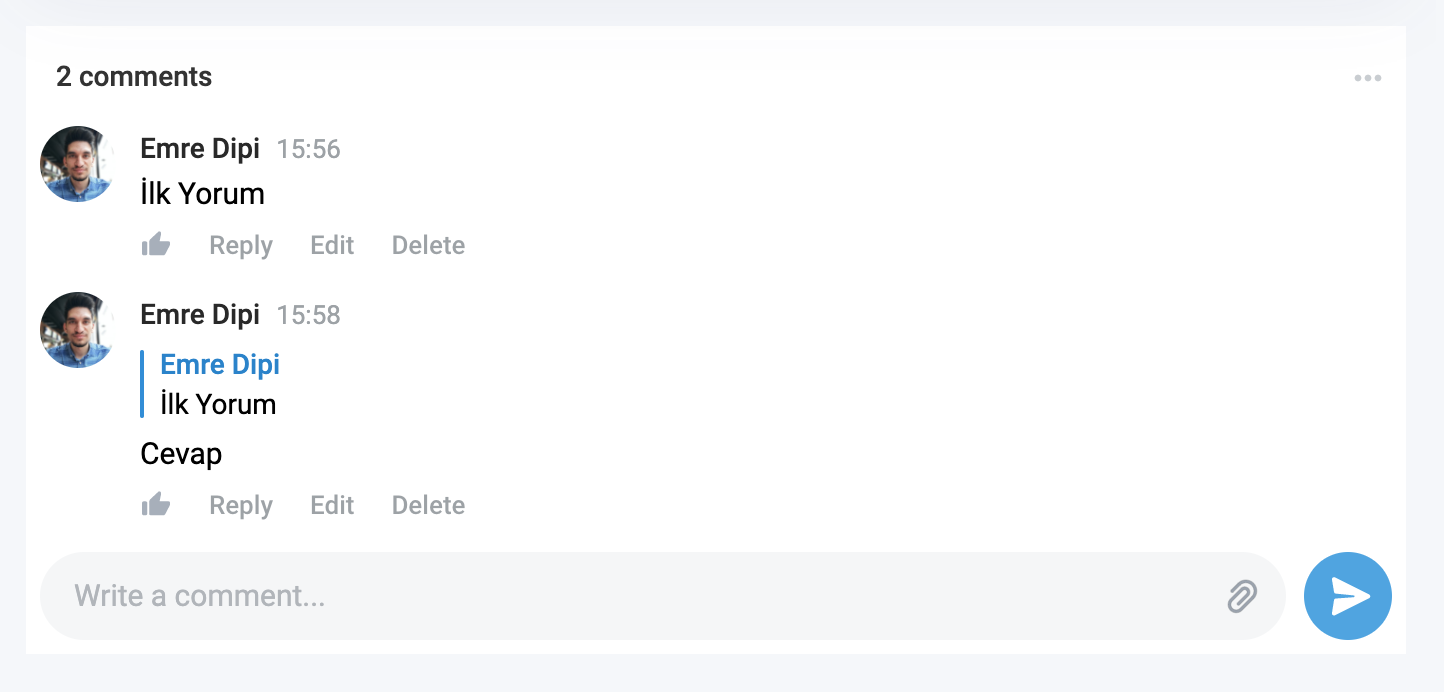1444x692 pixels.
Task: Reply to the "İlk Yorum" comment
Action: pos(241,246)
